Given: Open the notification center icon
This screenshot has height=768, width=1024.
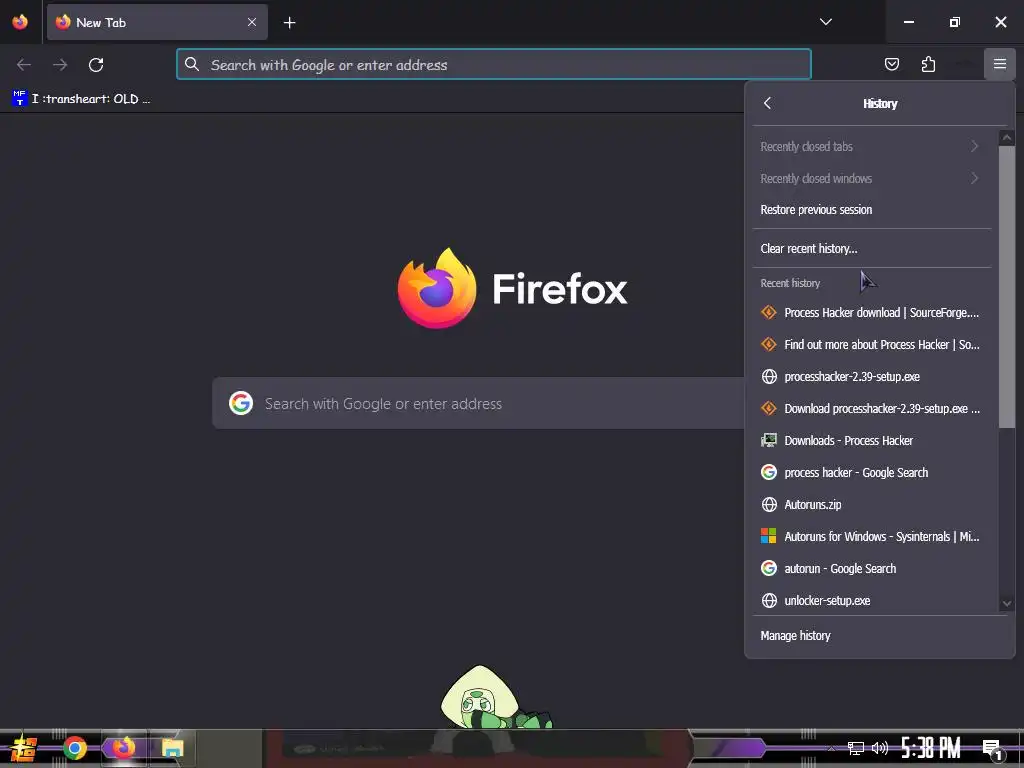Looking at the screenshot, I should point(993,749).
